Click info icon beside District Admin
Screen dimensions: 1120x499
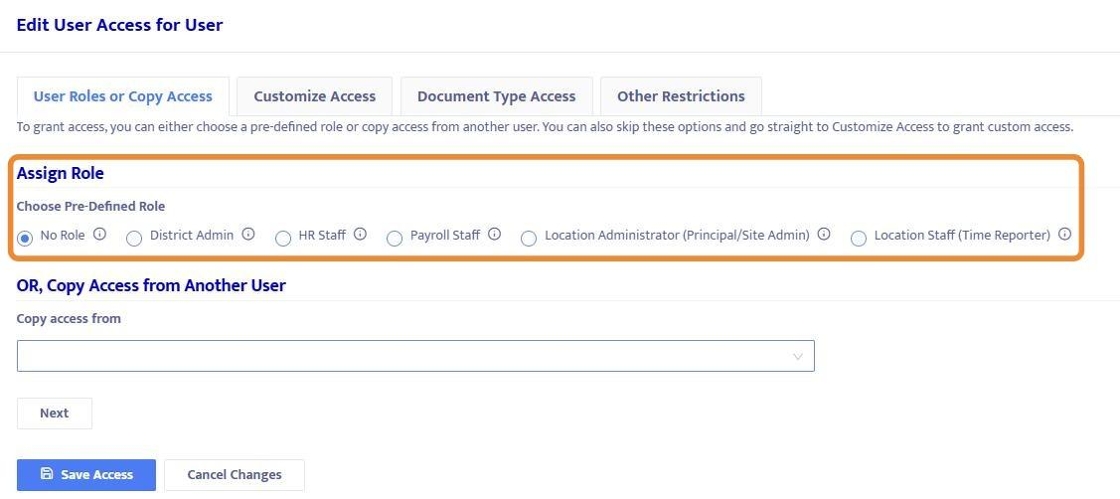[x=248, y=235]
